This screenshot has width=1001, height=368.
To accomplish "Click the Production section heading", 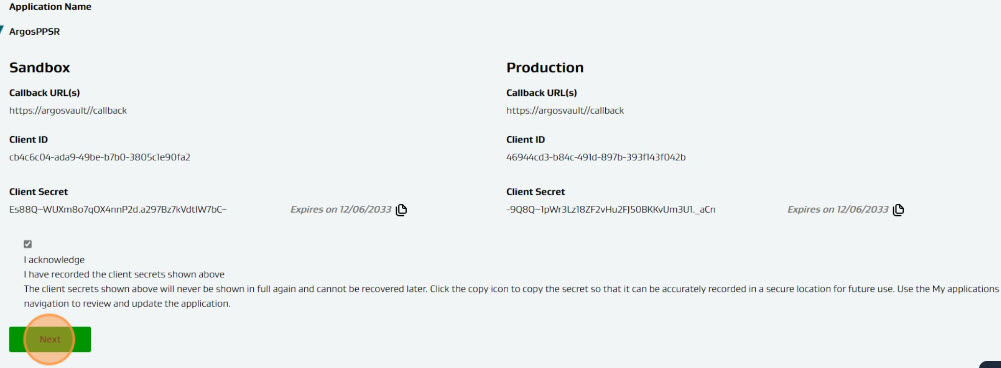I will coord(545,68).
